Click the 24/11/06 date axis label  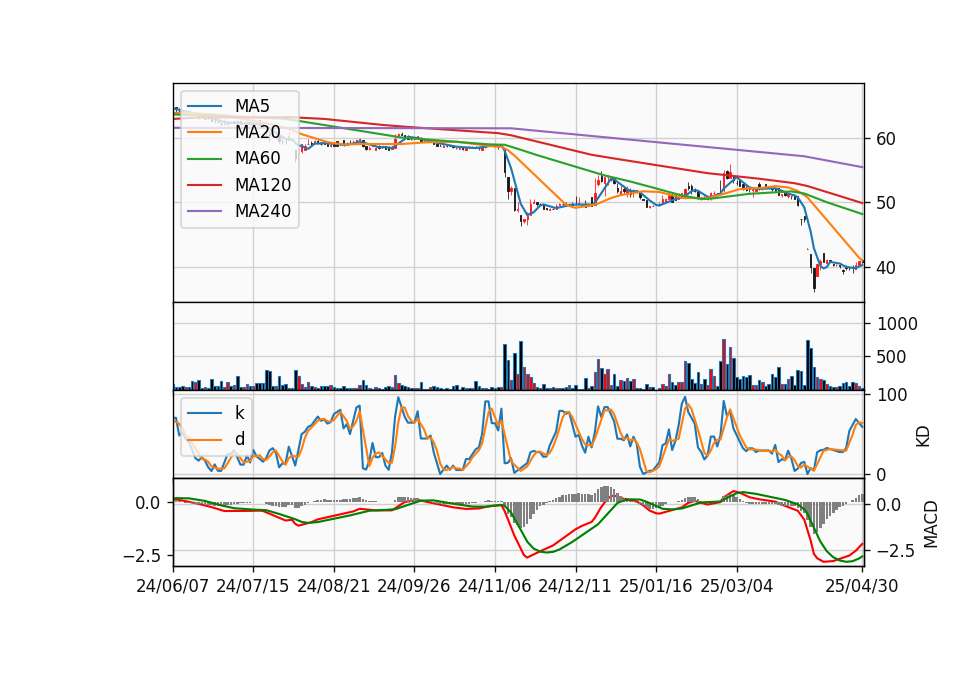(495, 586)
